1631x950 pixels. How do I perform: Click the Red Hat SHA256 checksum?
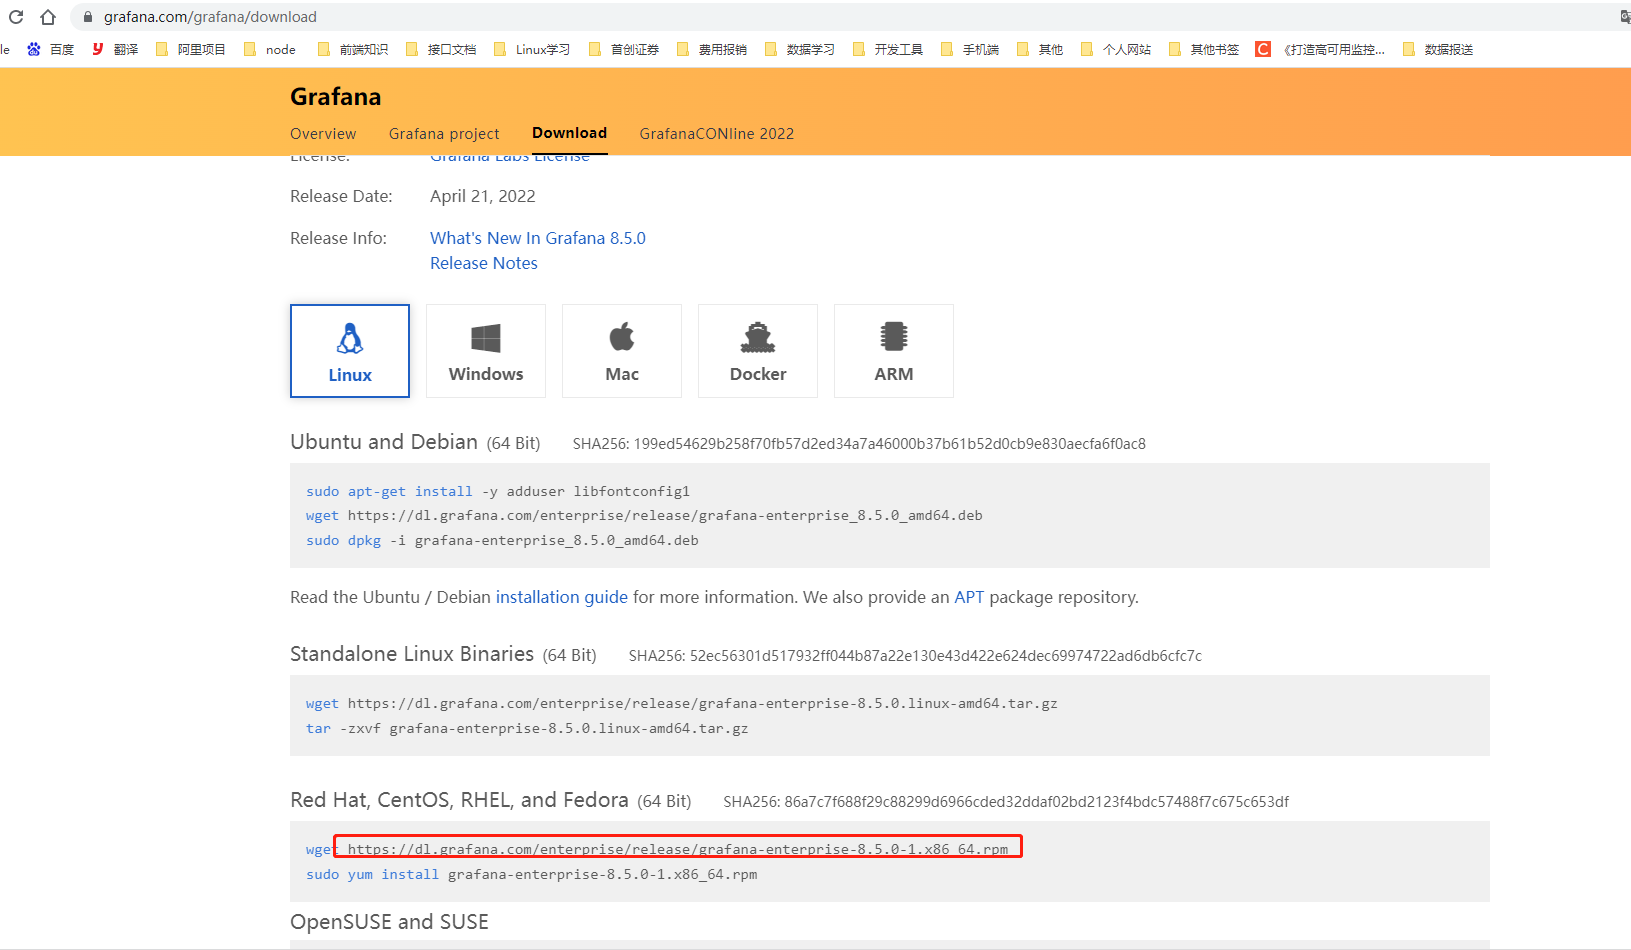tap(1006, 802)
